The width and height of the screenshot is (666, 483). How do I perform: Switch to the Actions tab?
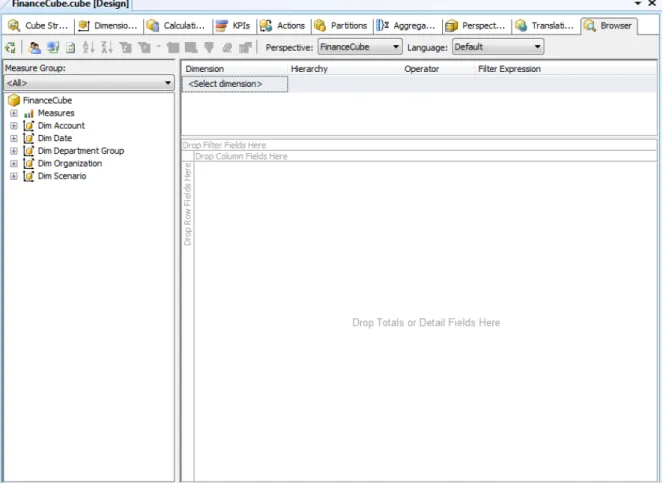pyautogui.click(x=283, y=25)
